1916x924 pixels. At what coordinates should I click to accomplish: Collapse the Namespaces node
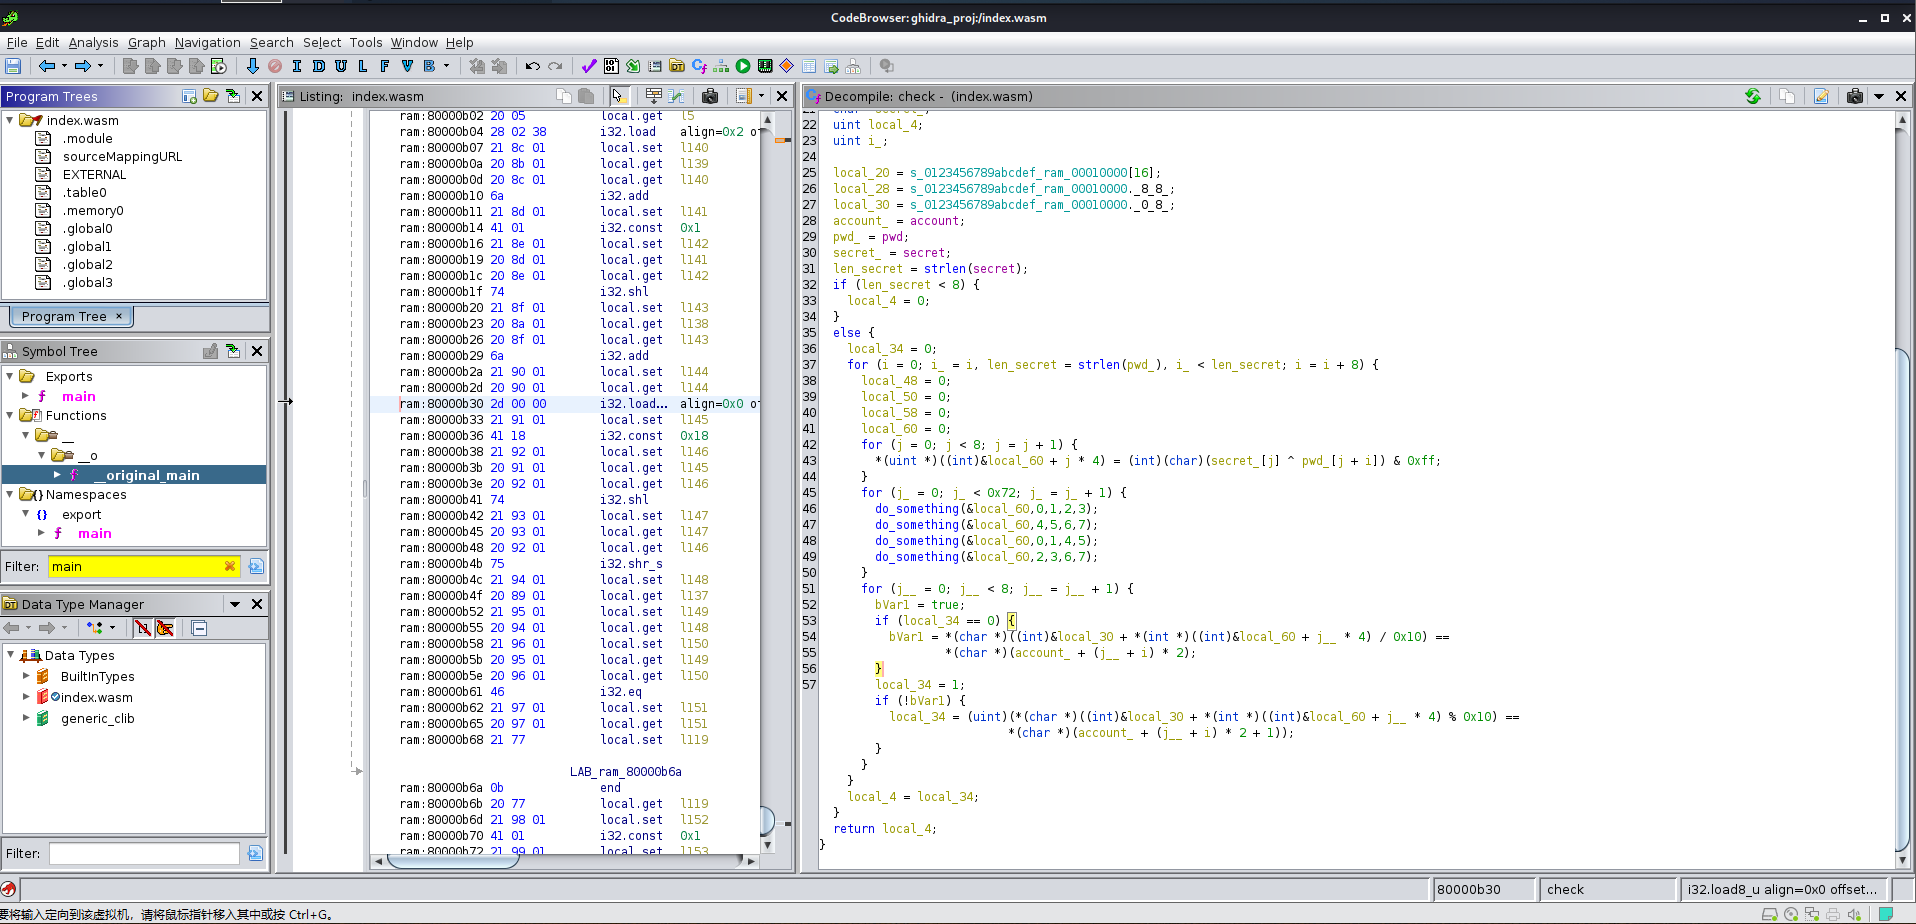[x=10, y=494]
